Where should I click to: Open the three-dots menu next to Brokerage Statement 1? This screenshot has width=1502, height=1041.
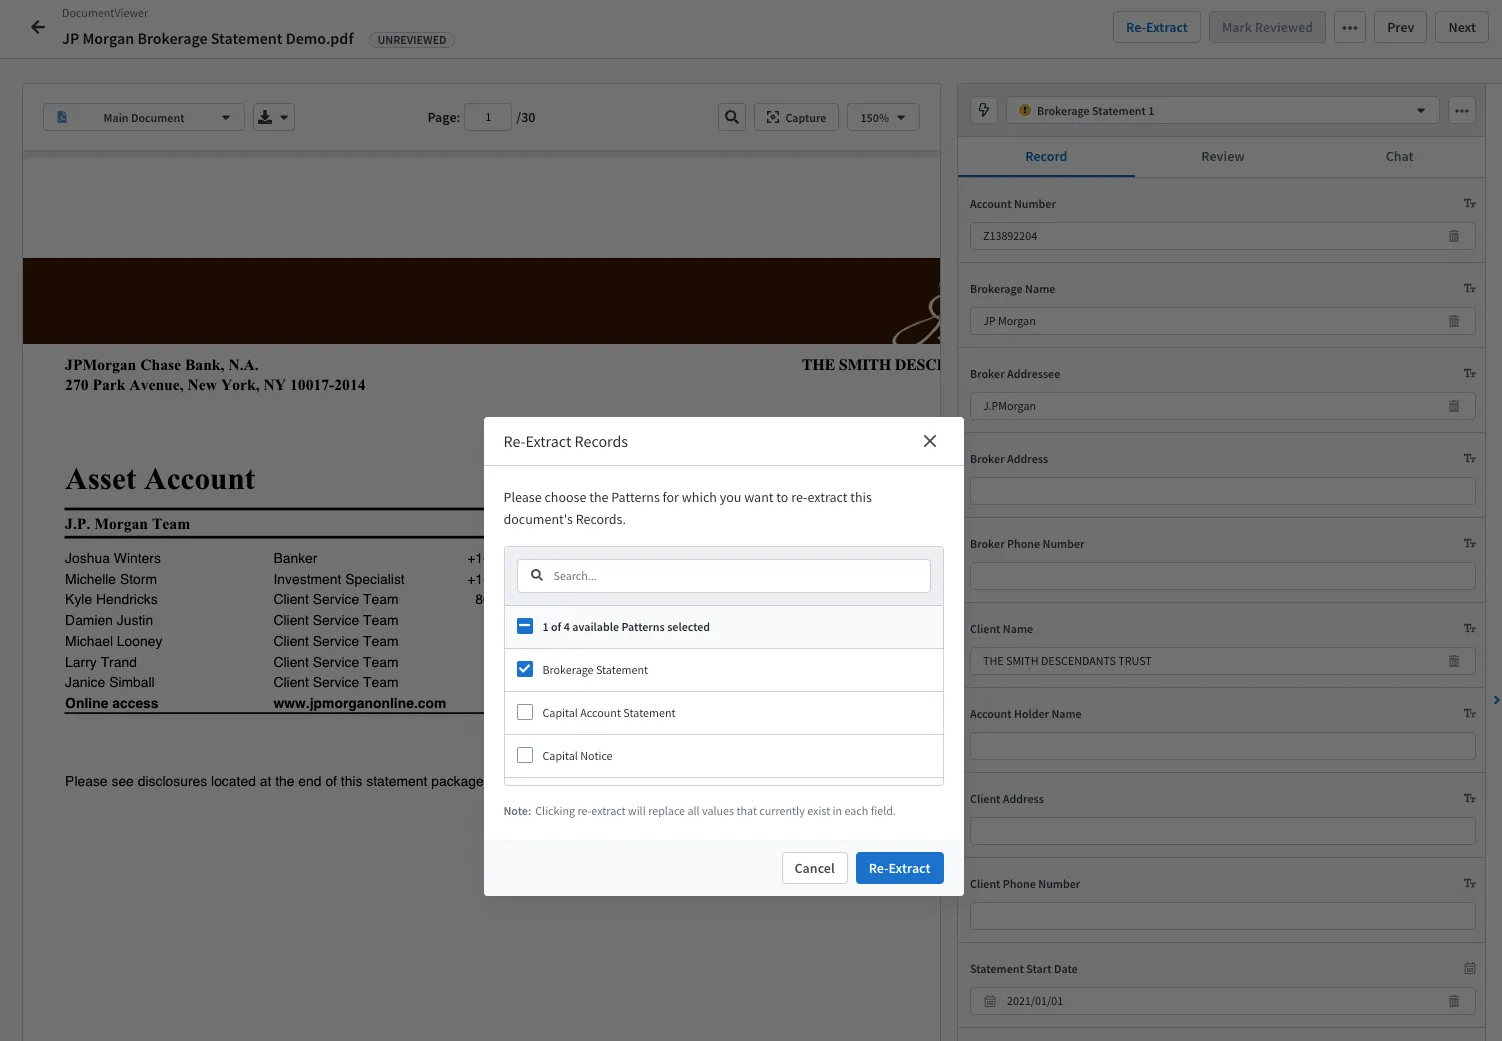pyautogui.click(x=1462, y=110)
